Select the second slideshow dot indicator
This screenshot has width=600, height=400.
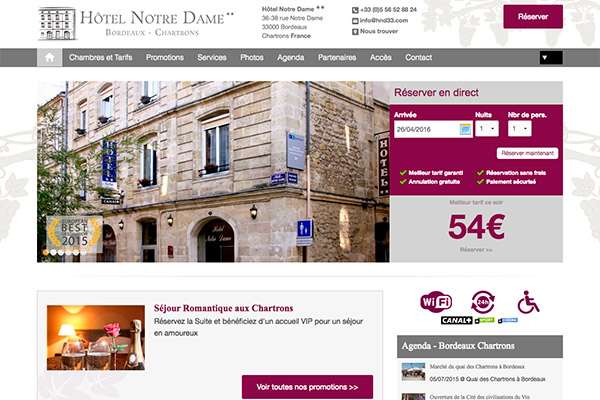(x=54, y=252)
